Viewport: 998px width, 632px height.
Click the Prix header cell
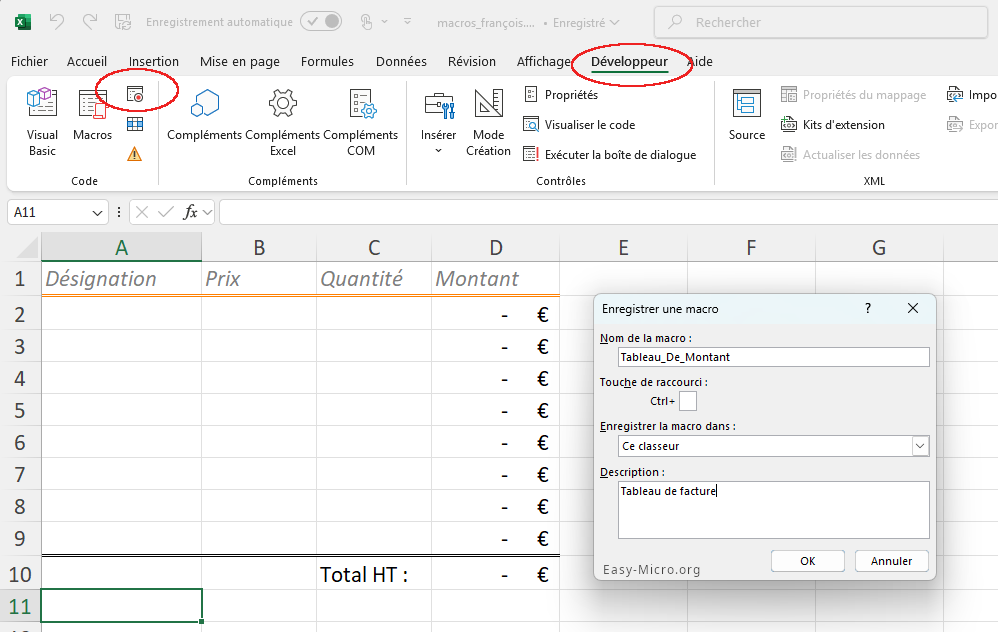(x=259, y=279)
